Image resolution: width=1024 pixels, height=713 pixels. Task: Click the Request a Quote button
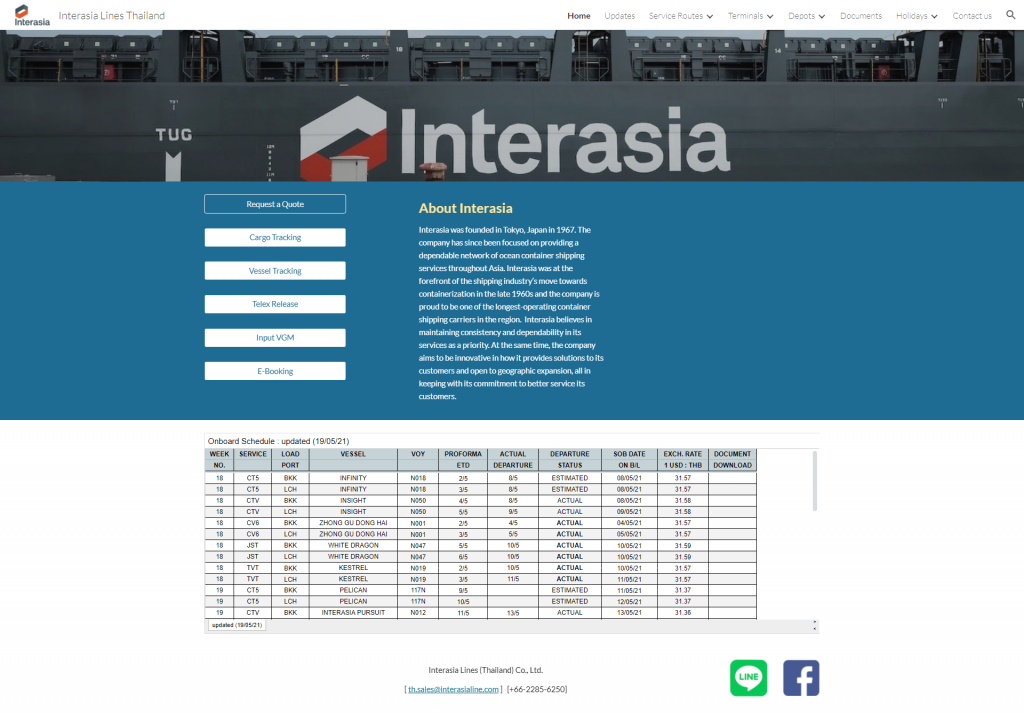pos(275,204)
